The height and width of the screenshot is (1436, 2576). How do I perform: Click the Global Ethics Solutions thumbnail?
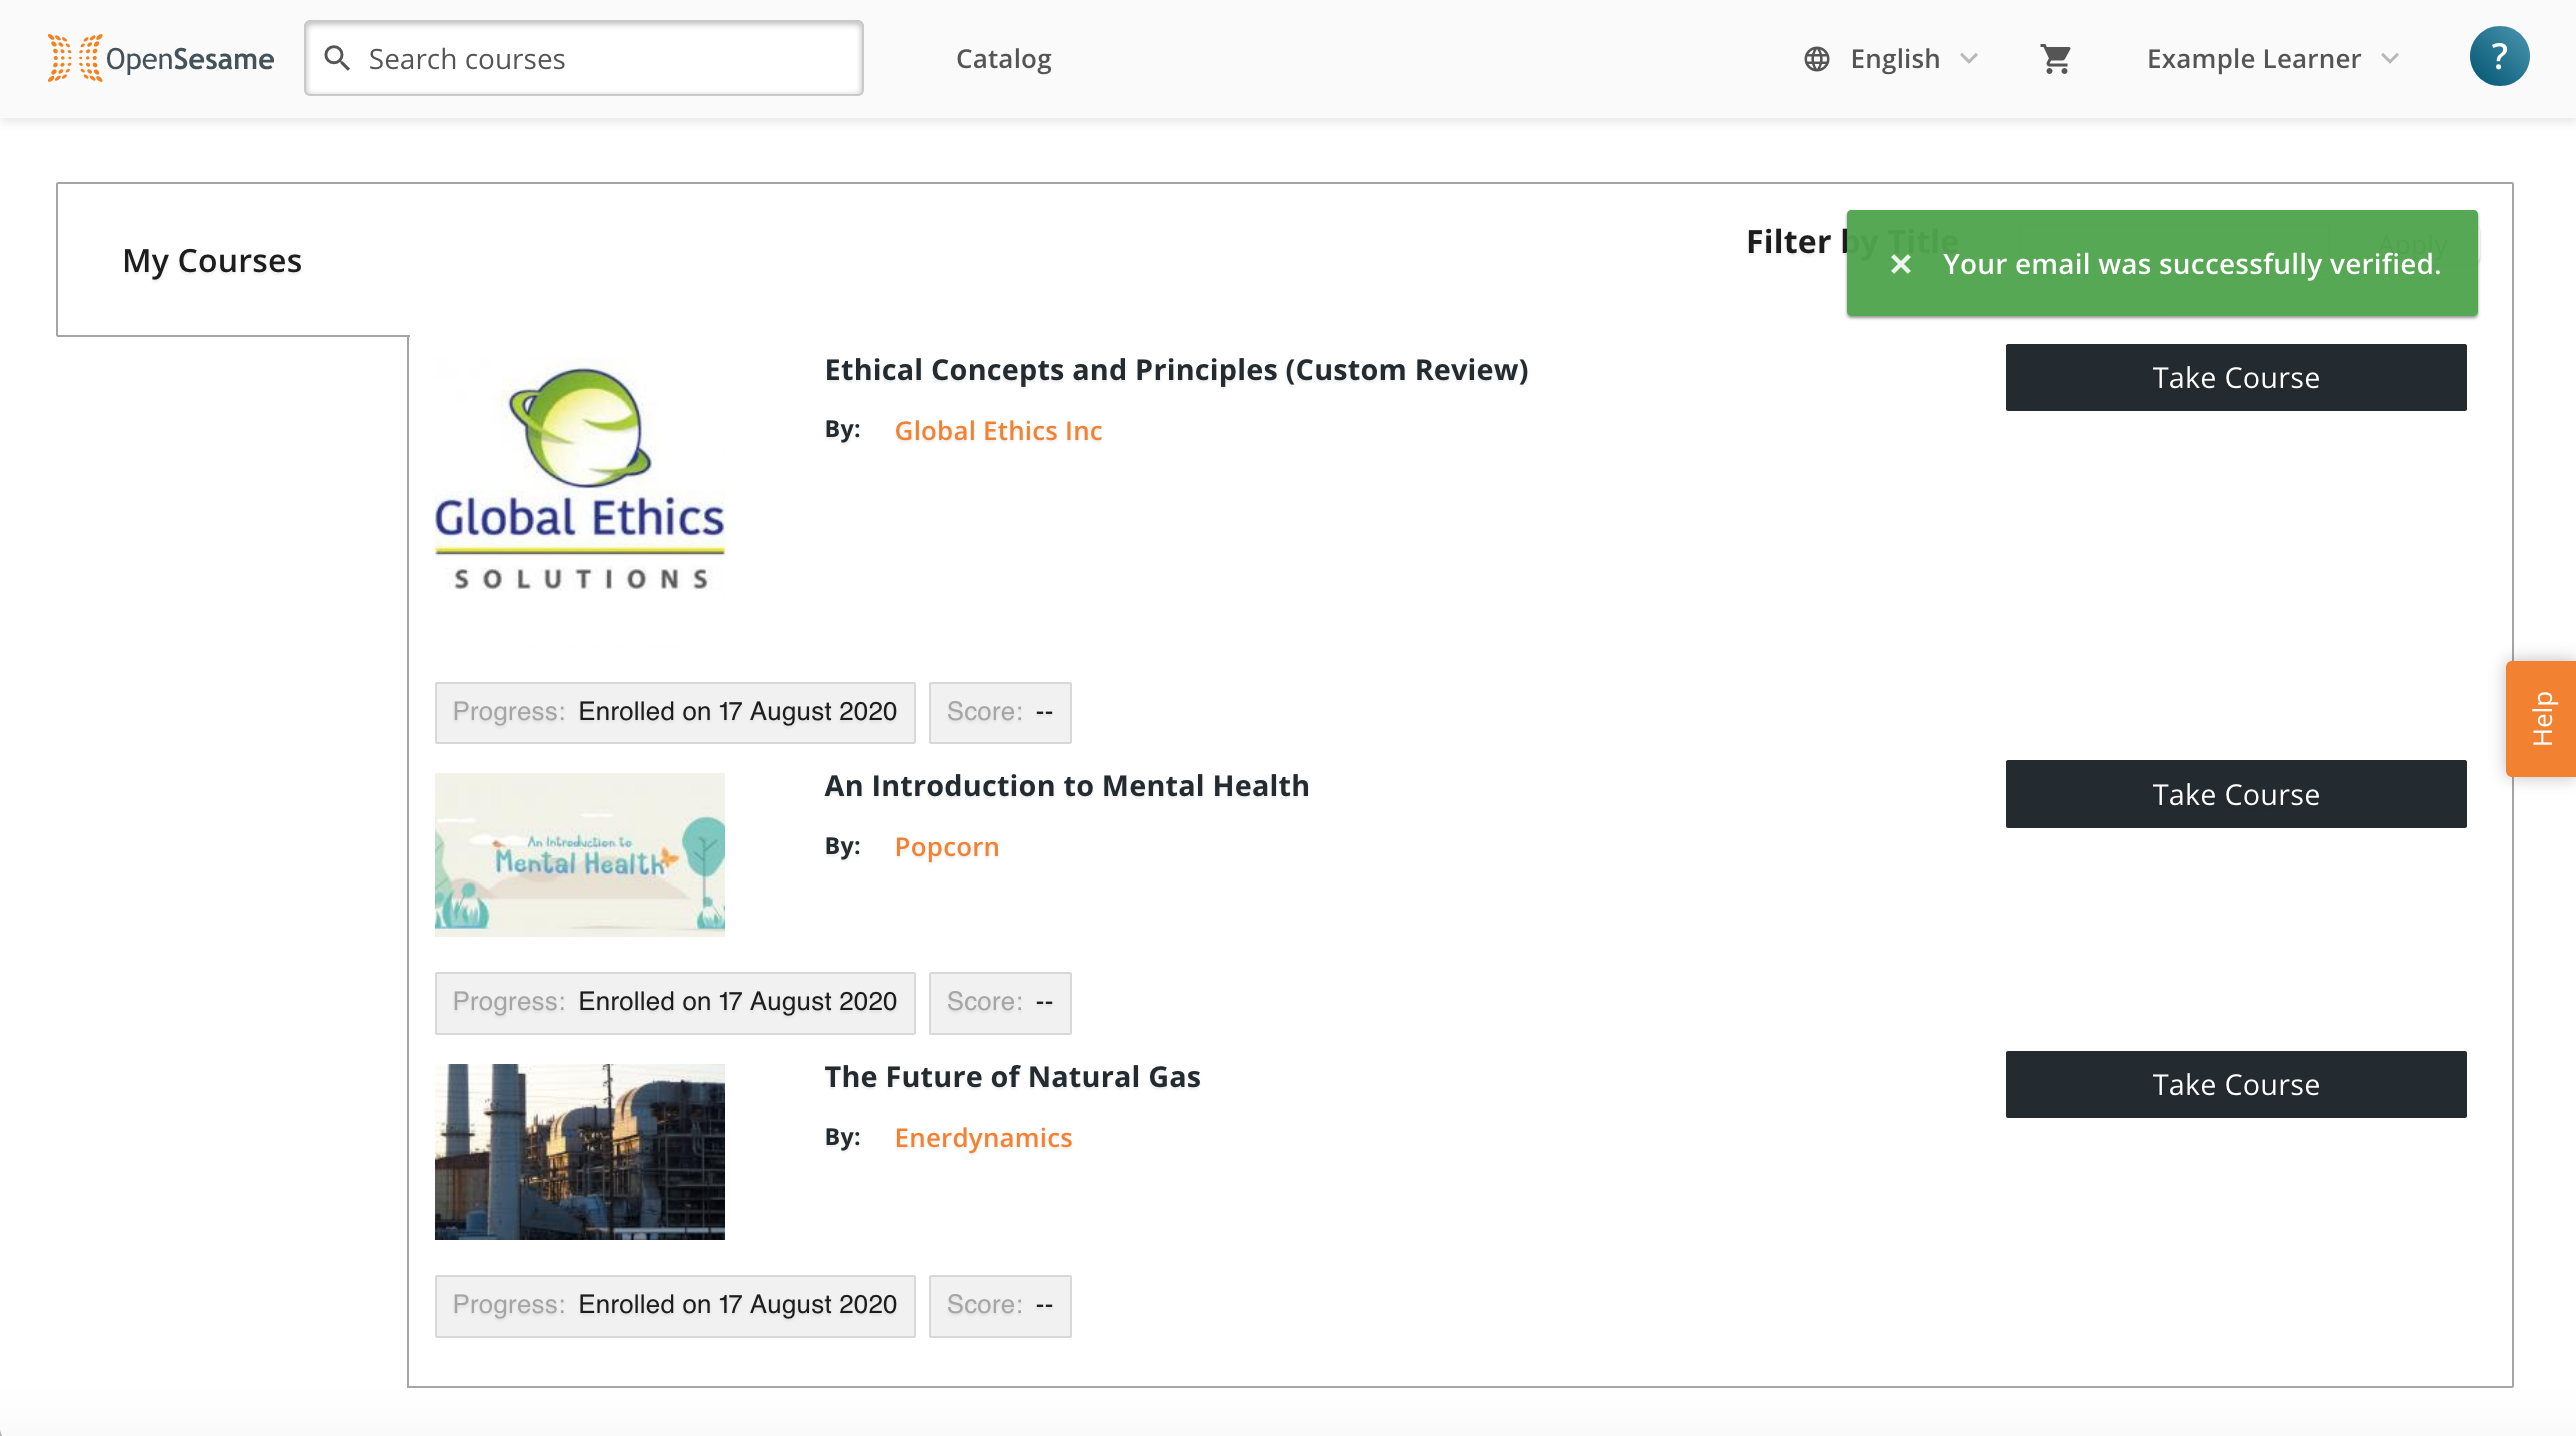coord(579,480)
